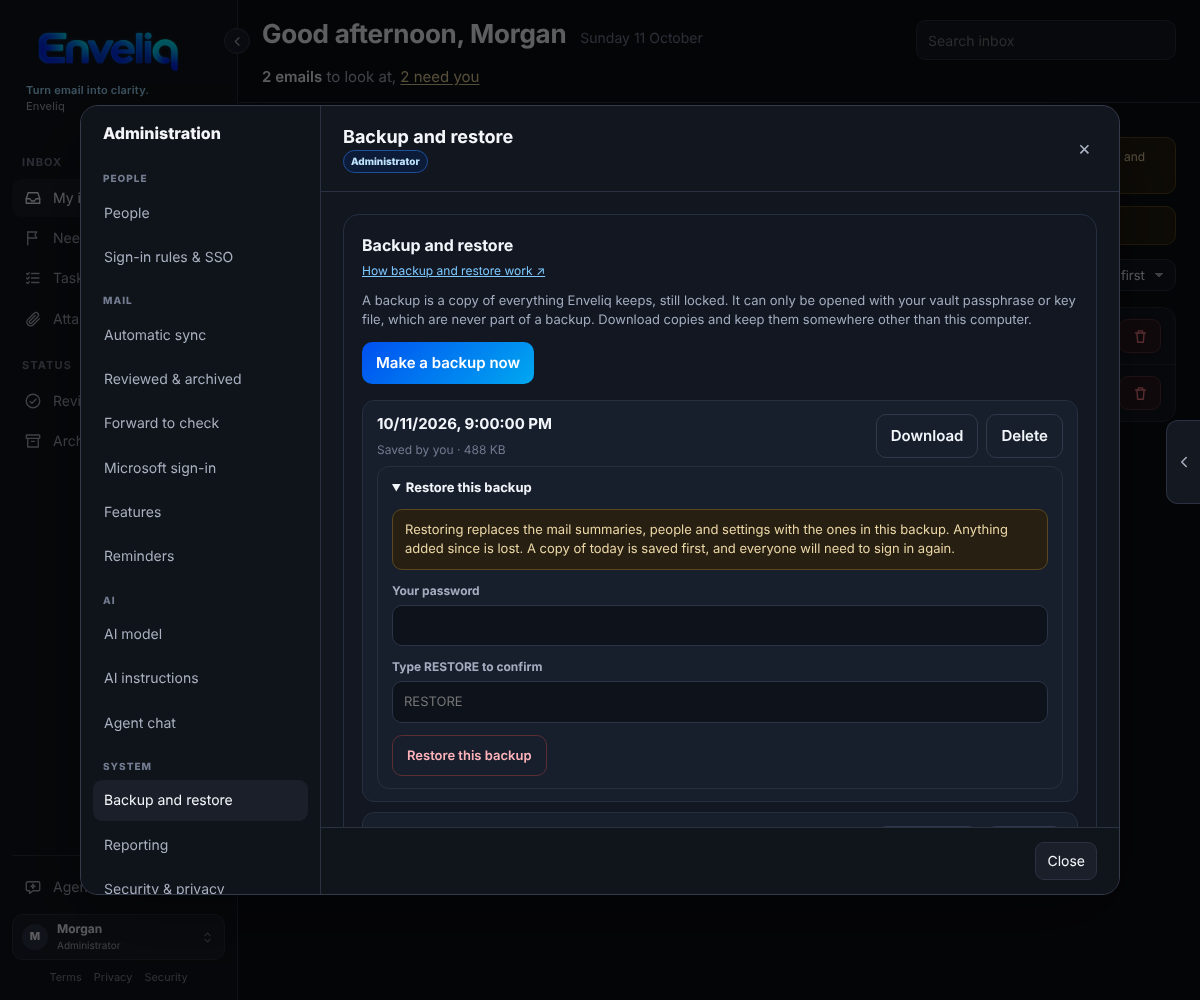Image resolution: width=1200 pixels, height=1000 pixels.
Task: Open AI model settings
Action: point(200,634)
